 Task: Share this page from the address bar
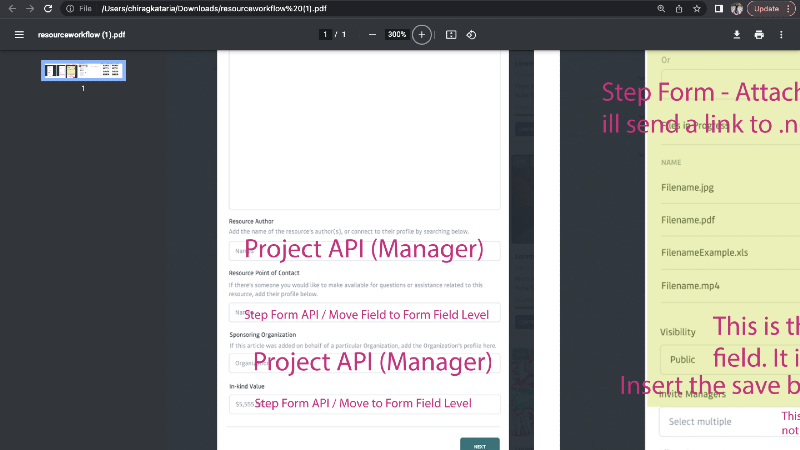[x=679, y=8]
